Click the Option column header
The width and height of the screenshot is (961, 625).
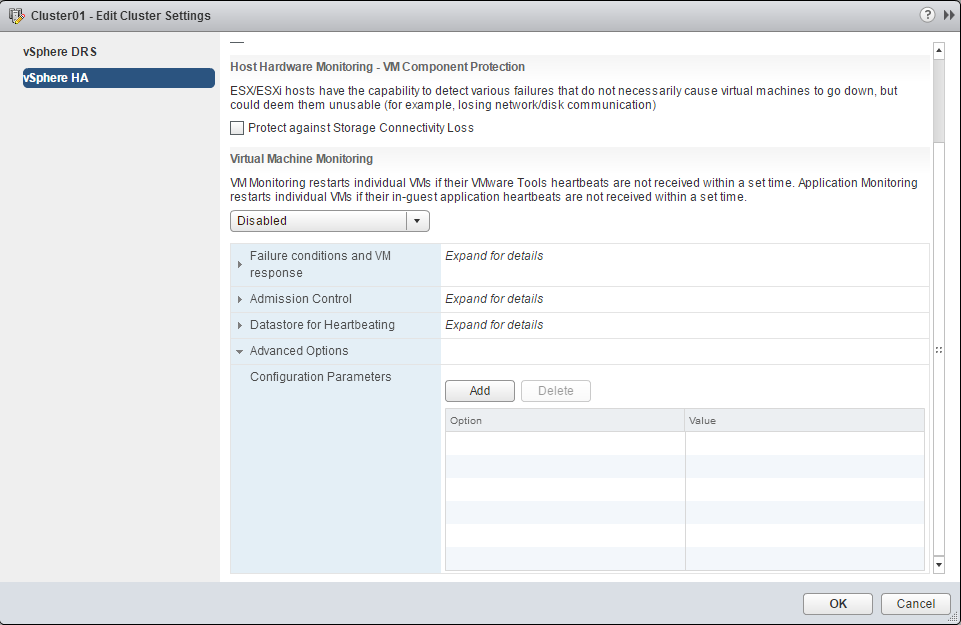click(x=564, y=421)
